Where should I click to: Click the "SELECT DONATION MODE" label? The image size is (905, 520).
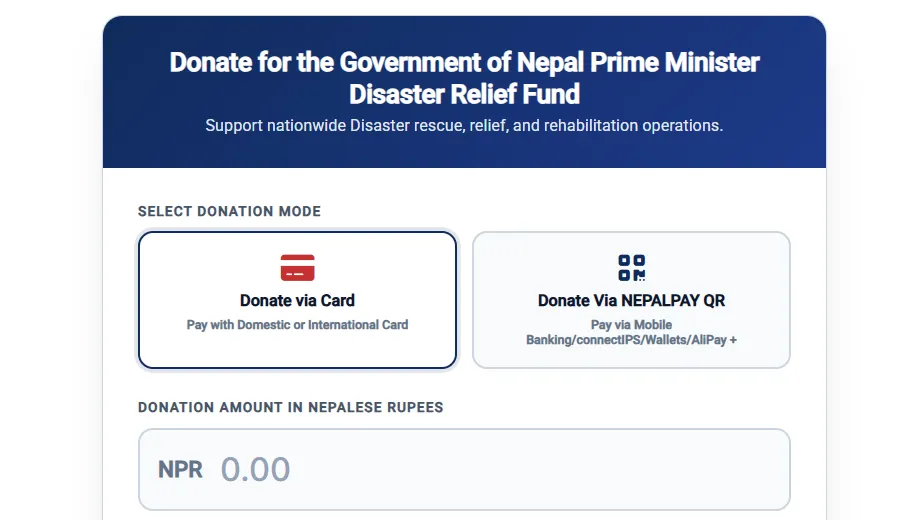coord(229,211)
